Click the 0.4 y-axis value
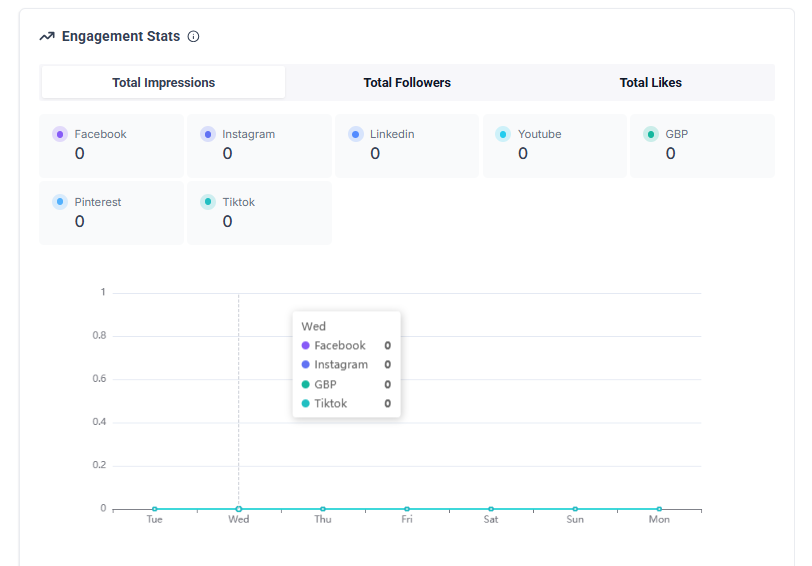Screen dimensions: 812x566 pyautogui.click(x=99, y=422)
